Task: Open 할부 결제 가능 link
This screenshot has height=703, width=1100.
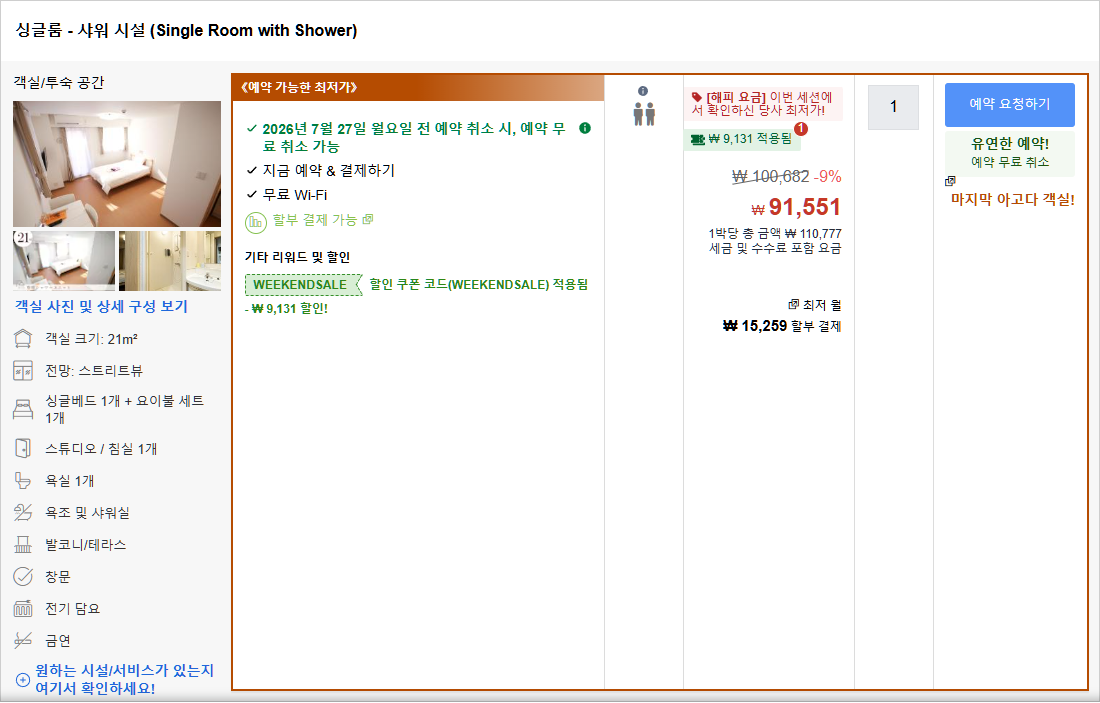Action: [x=315, y=220]
